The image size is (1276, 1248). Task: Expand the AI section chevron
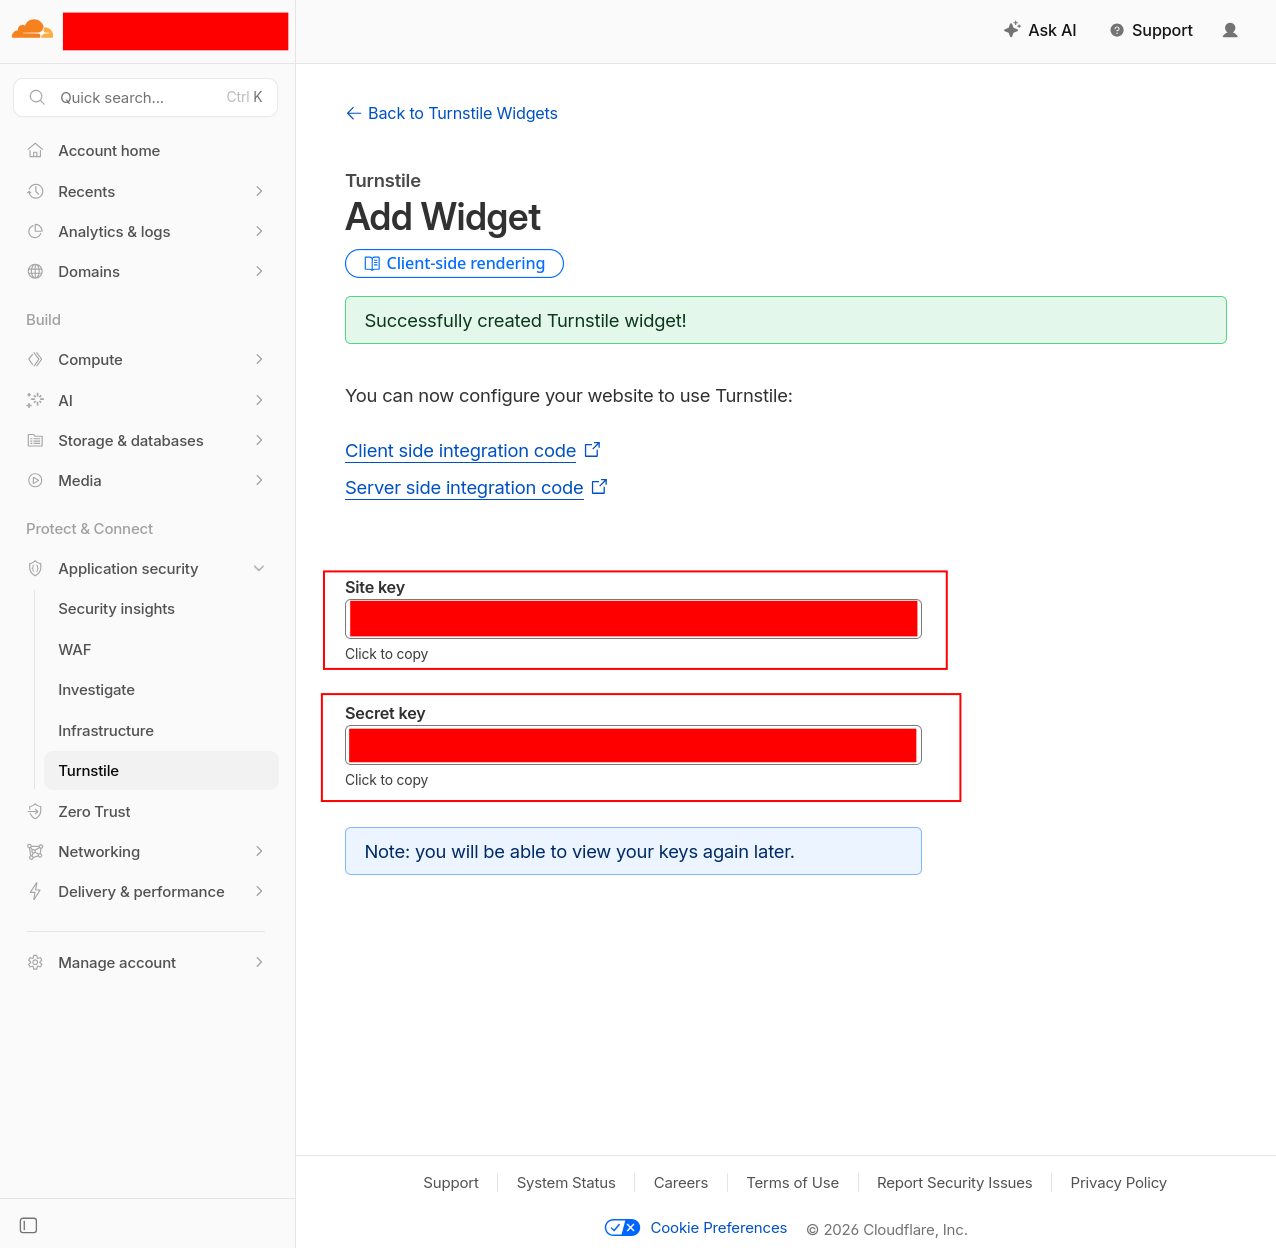tap(259, 400)
